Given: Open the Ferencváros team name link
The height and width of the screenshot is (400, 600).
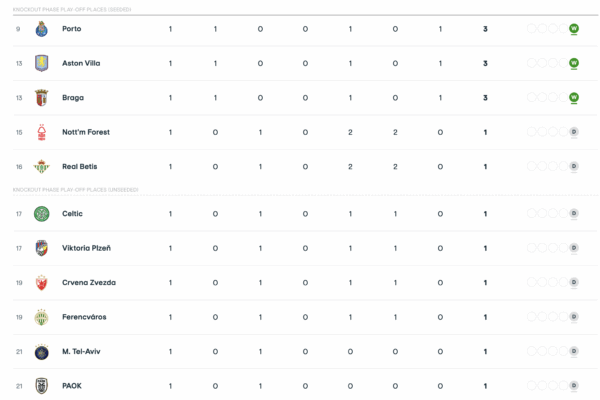Looking at the screenshot, I should click(84, 317).
